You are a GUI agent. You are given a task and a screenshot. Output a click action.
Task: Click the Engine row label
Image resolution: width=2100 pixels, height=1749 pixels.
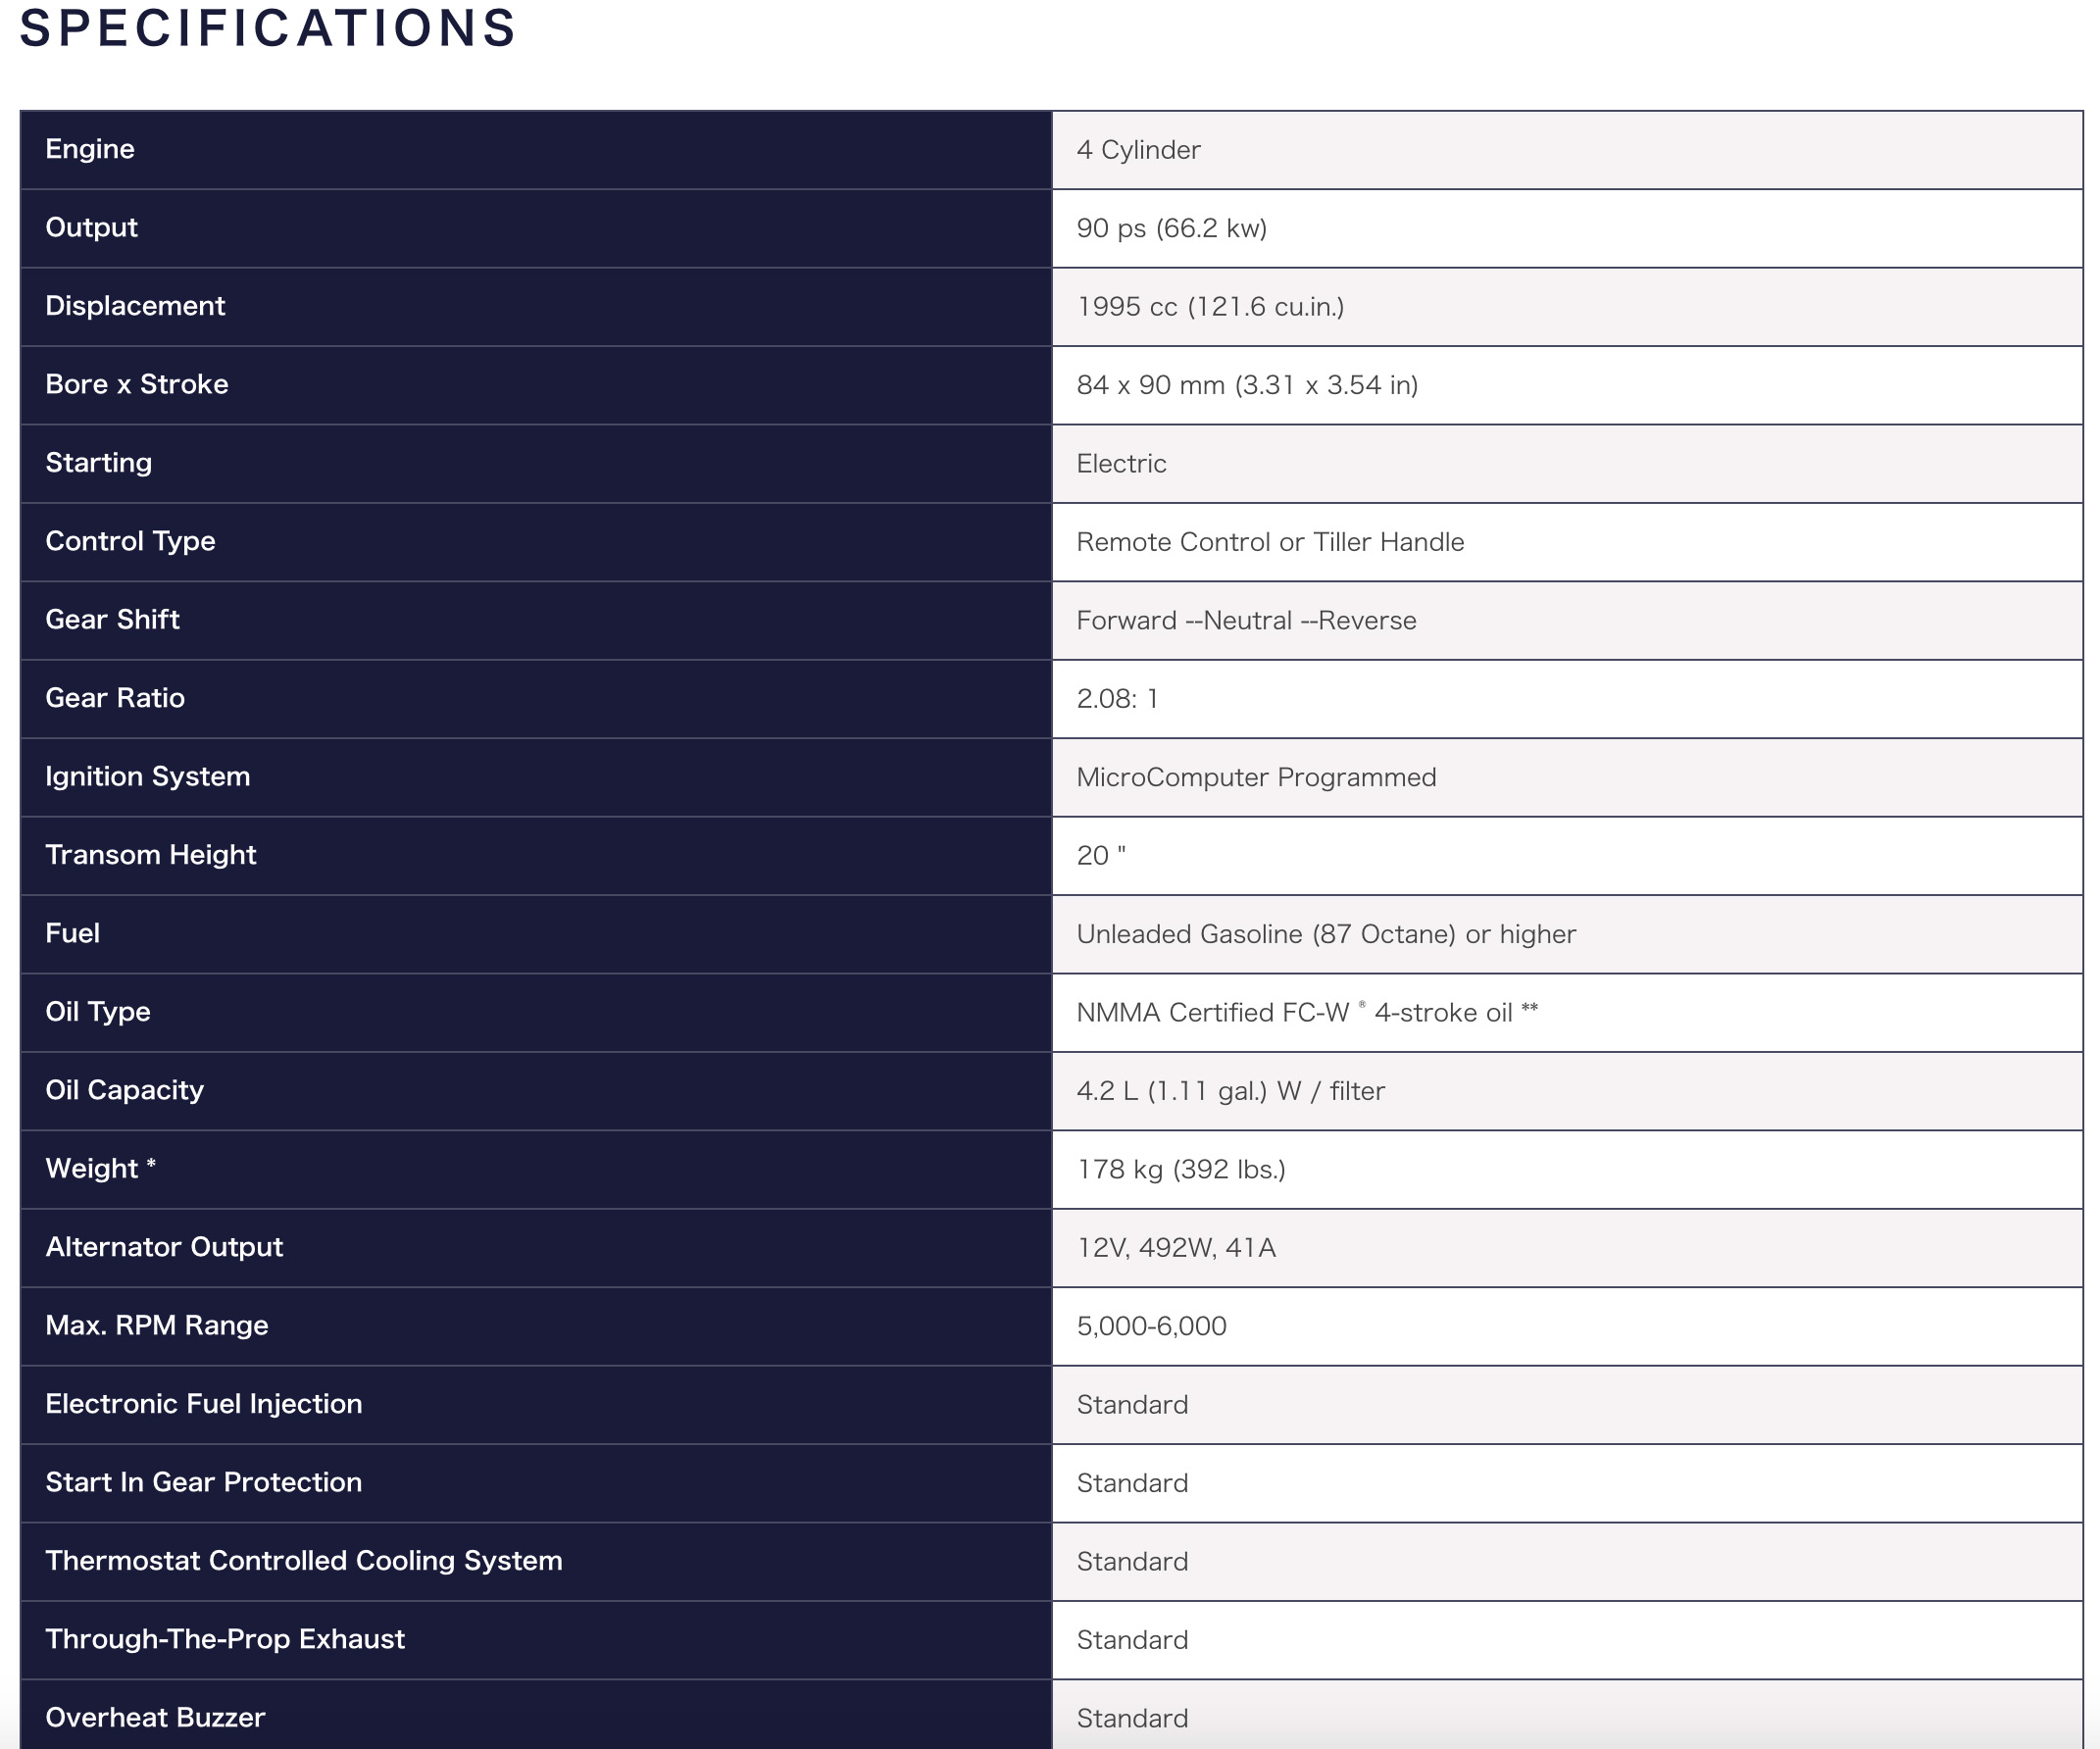pyautogui.click(x=90, y=149)
